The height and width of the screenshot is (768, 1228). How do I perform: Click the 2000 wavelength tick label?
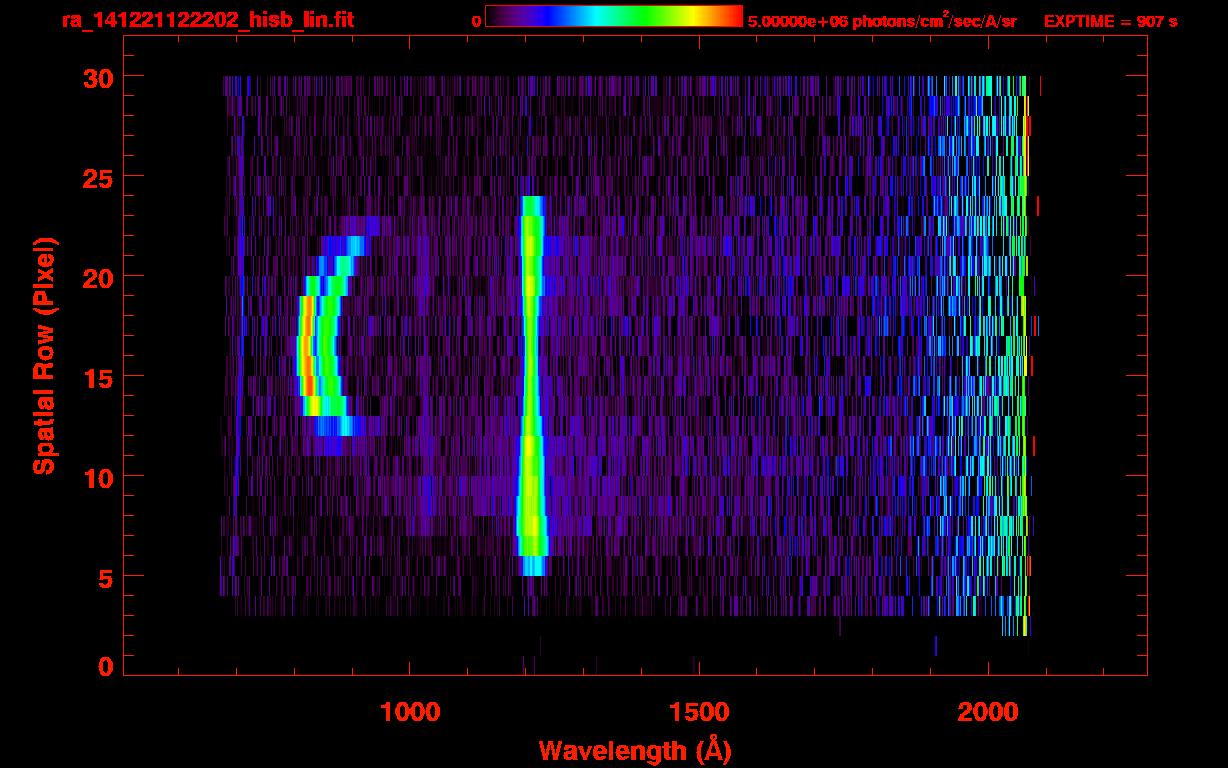[x=989, y=712]
